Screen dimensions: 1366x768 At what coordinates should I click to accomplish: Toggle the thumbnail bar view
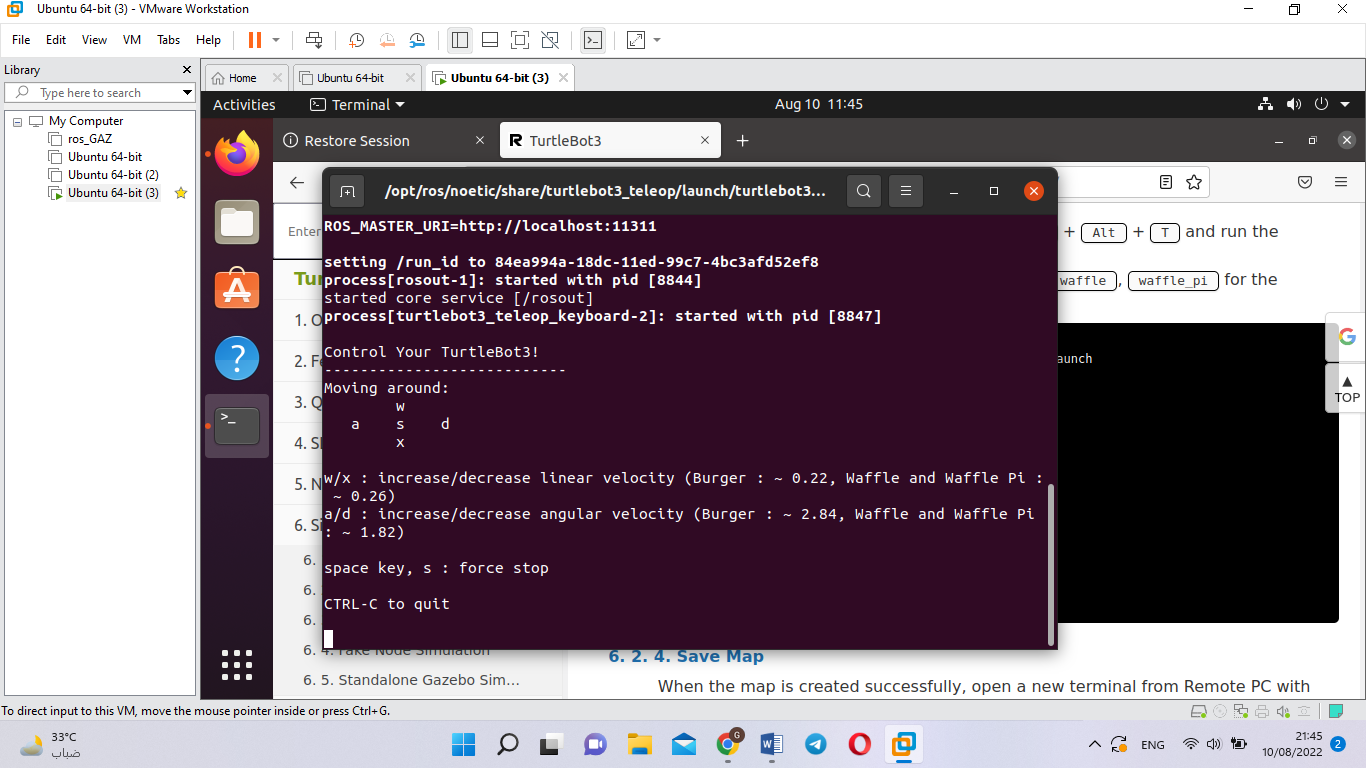[x=490, y=40]
